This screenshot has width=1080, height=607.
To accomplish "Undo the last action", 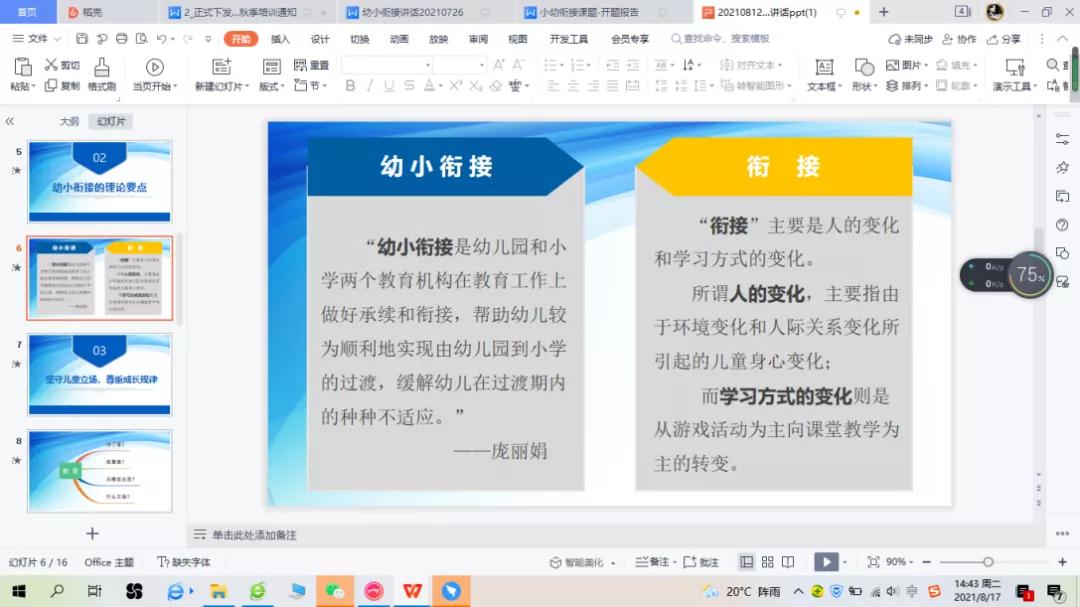I will click(161, 39).
